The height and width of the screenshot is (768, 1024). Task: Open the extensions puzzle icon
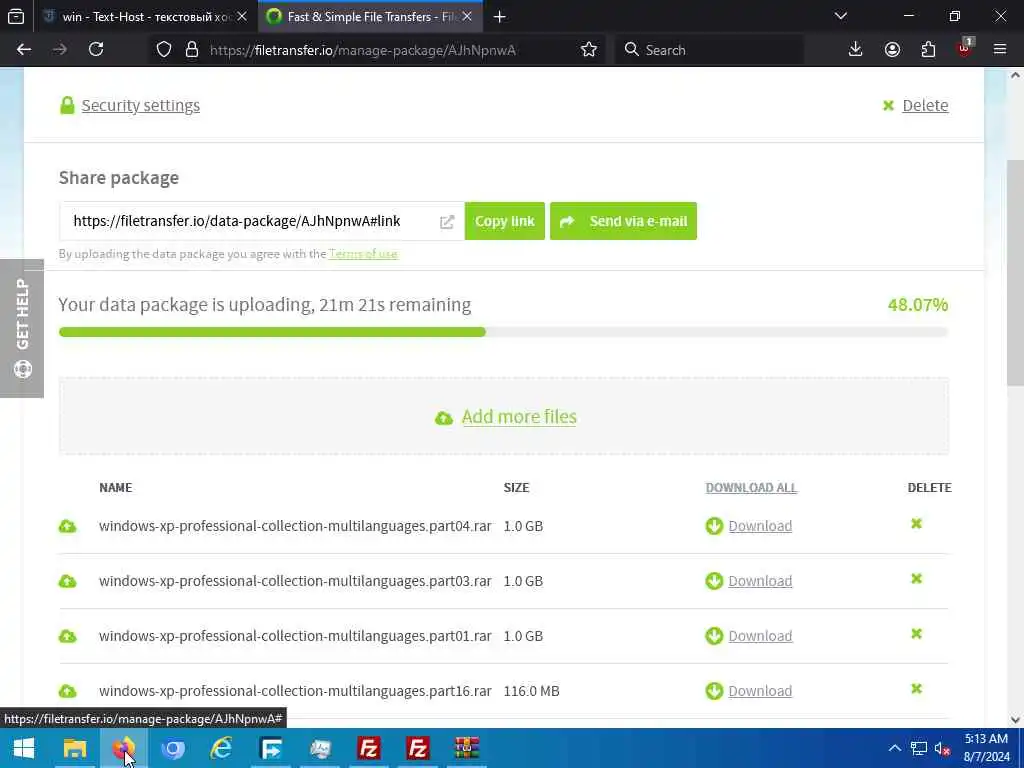pyautogui.click(x=928, y=50)
